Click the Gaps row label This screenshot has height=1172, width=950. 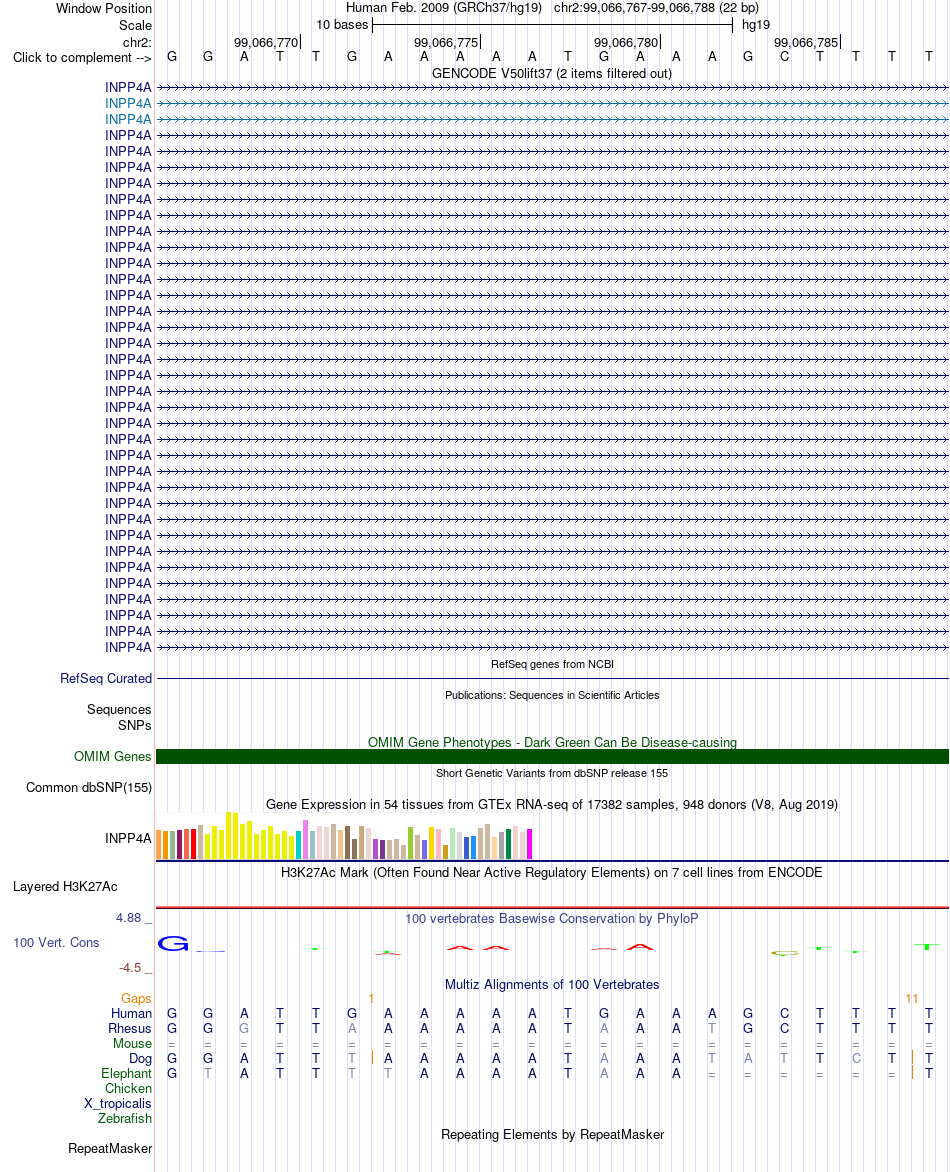point(136,999)
